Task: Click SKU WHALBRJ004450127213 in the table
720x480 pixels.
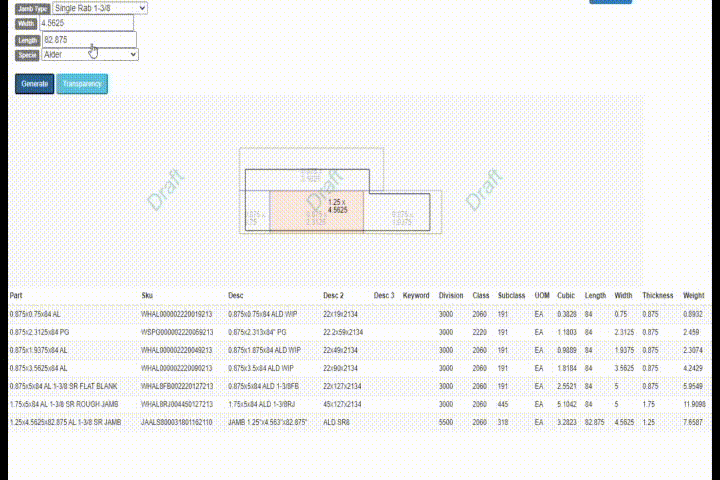Action: [177, 405]
